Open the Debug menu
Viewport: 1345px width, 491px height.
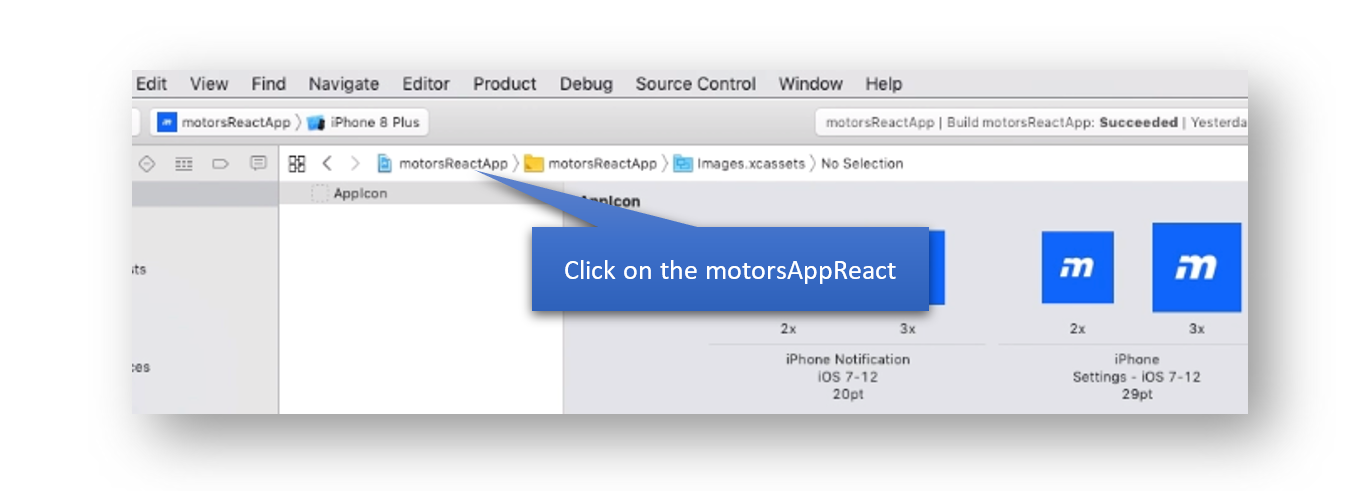pyautogui.click(x=586, y=84)
